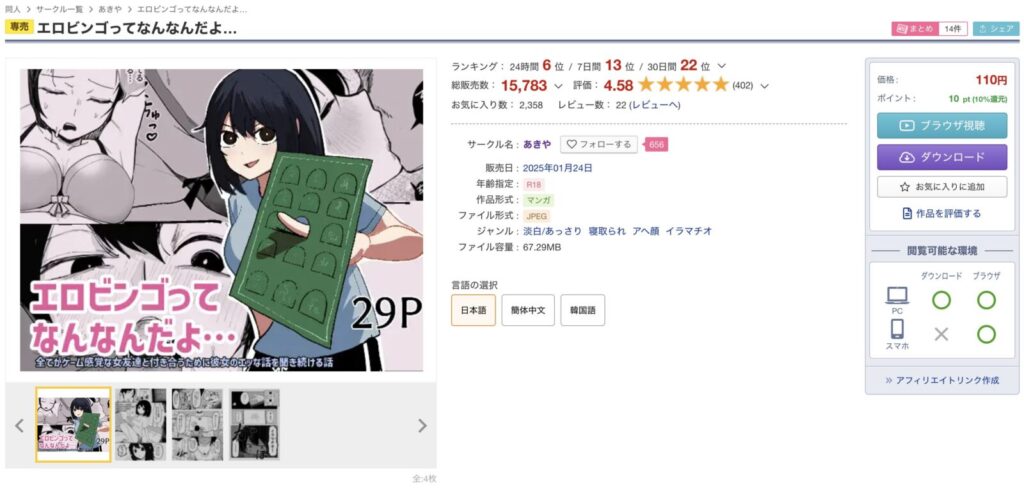The width and height of the screenshot is (1024, 493).
Task: Go to previous thumbnails with left arrow
Action: pyautogui.click(x=20, y=426)
